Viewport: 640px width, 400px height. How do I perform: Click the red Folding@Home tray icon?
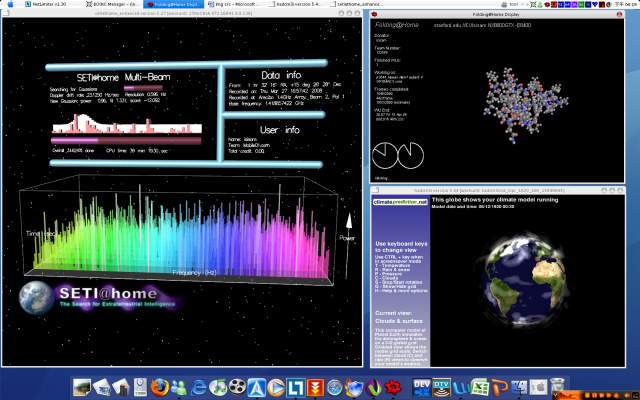click(547, 4)
